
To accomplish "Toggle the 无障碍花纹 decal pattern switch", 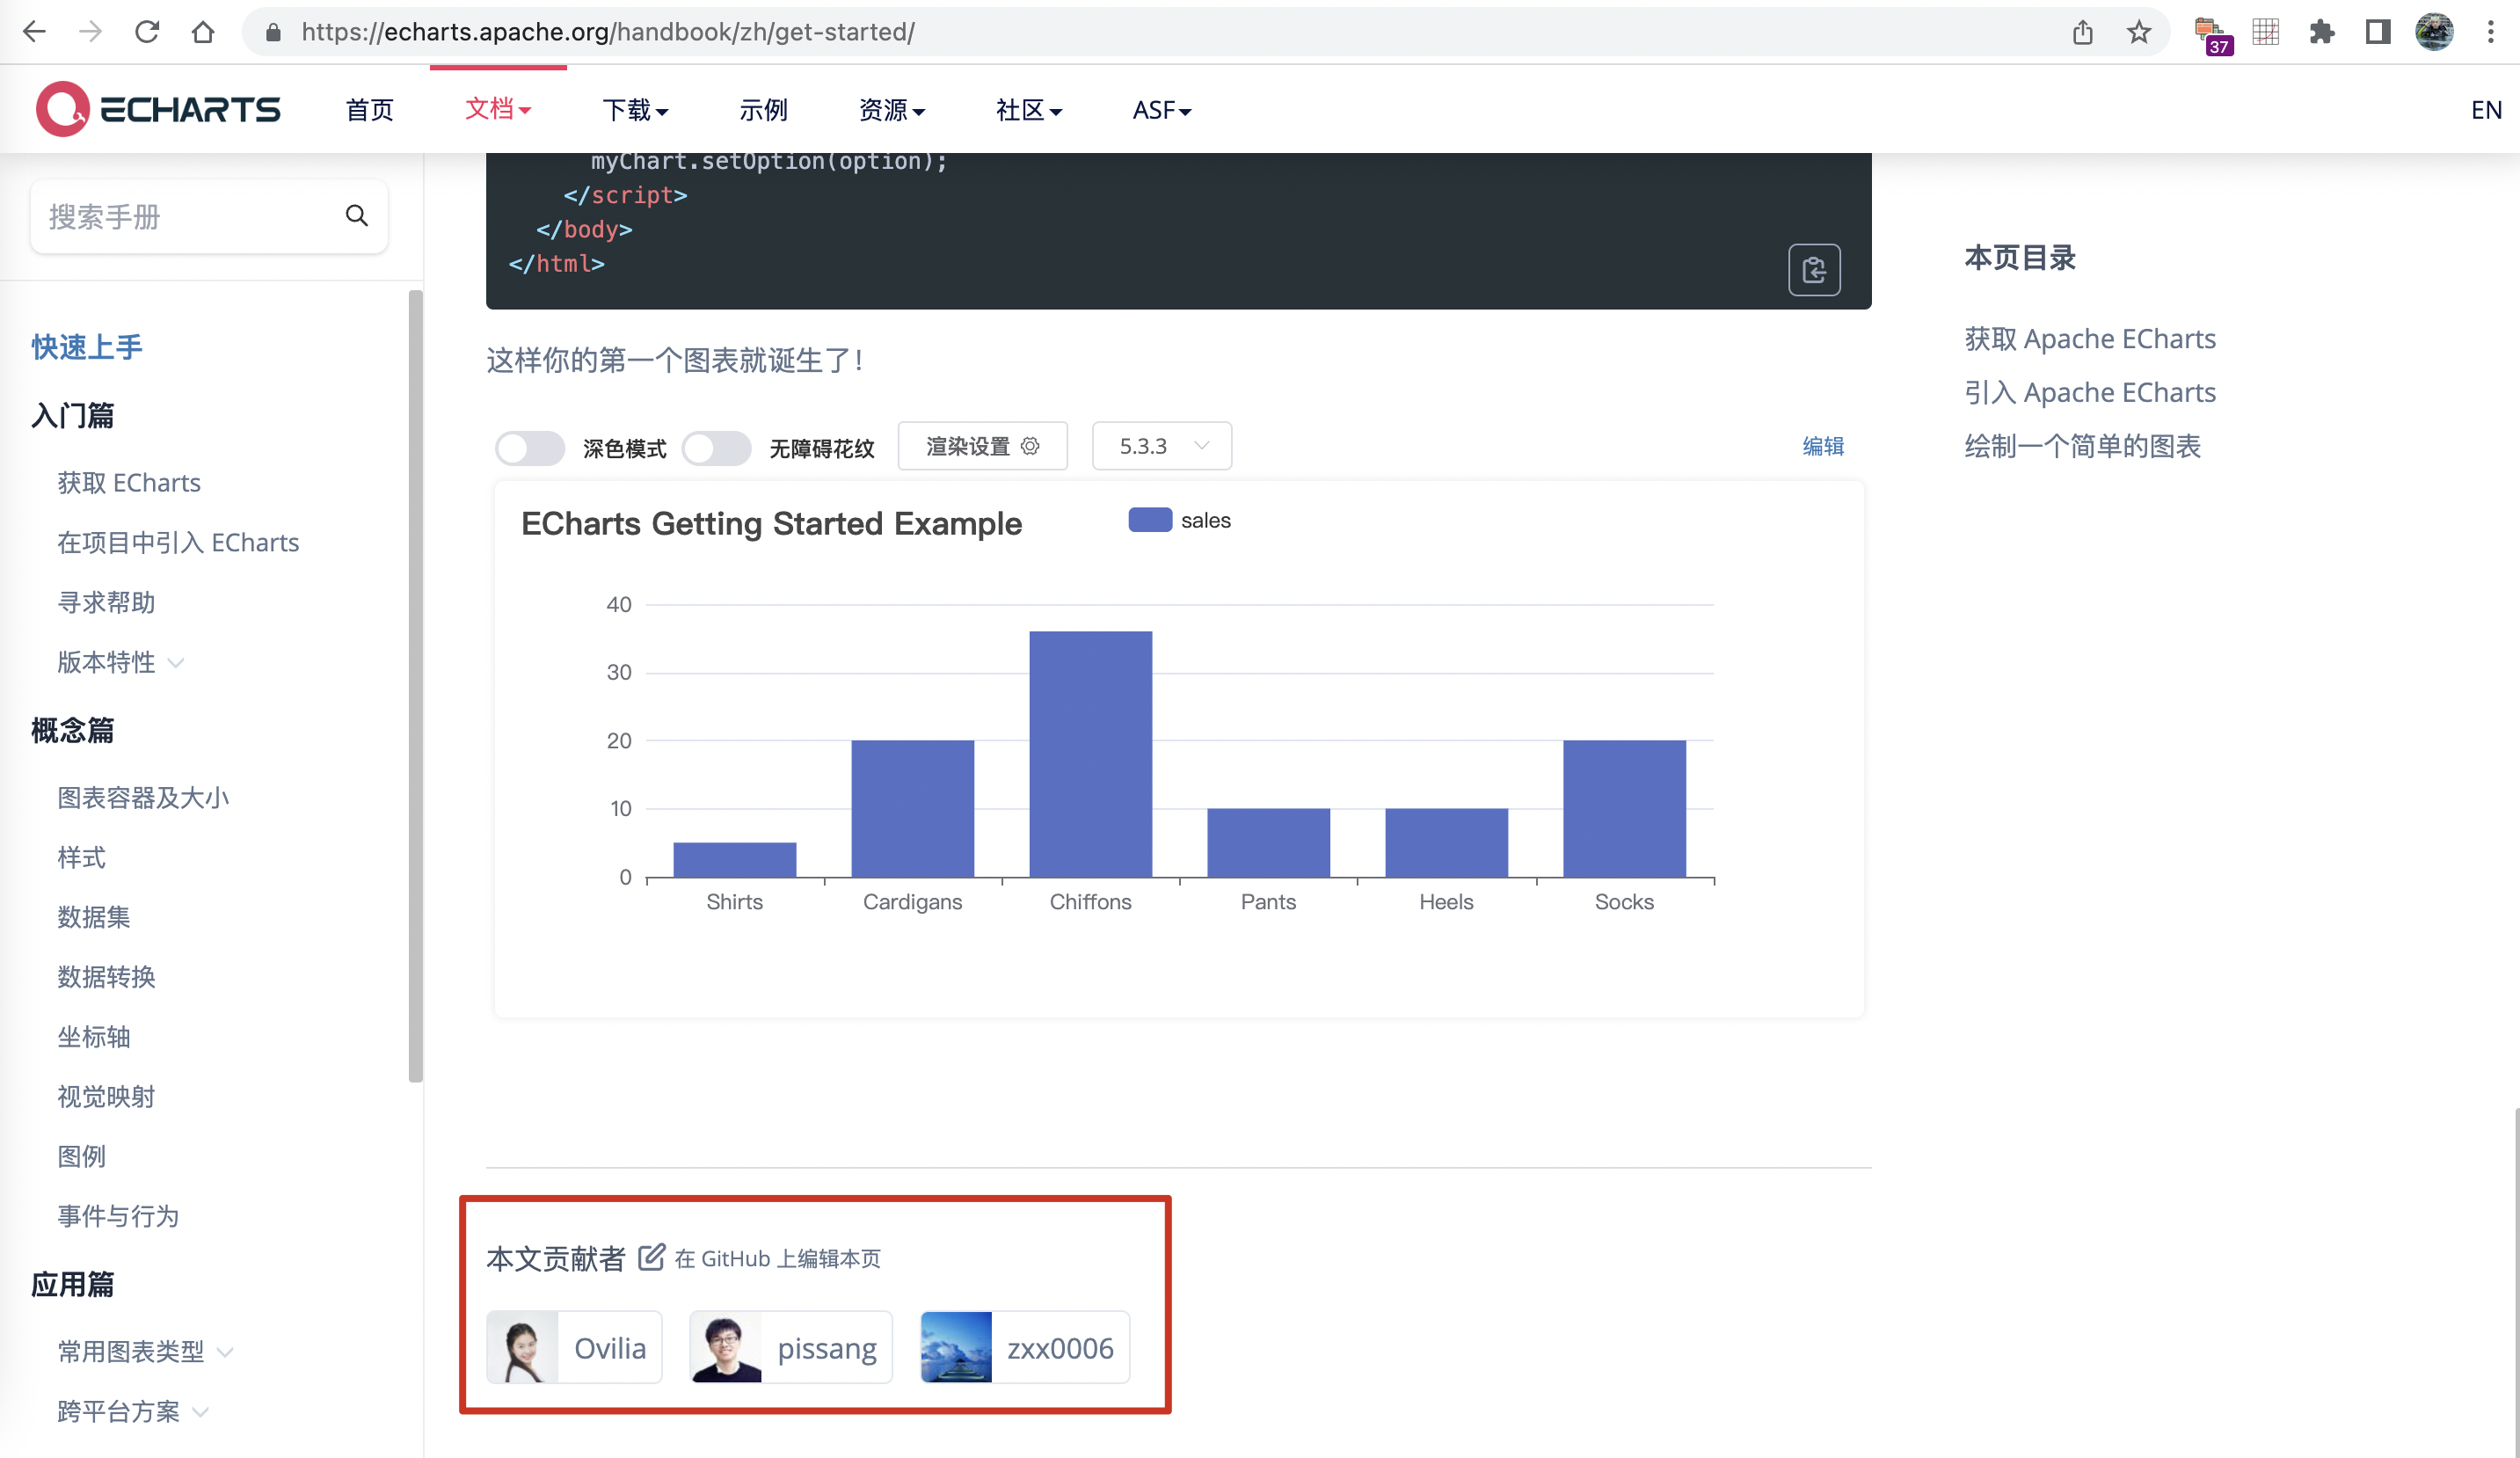I will pyautogui.click(x=716, y=447).
